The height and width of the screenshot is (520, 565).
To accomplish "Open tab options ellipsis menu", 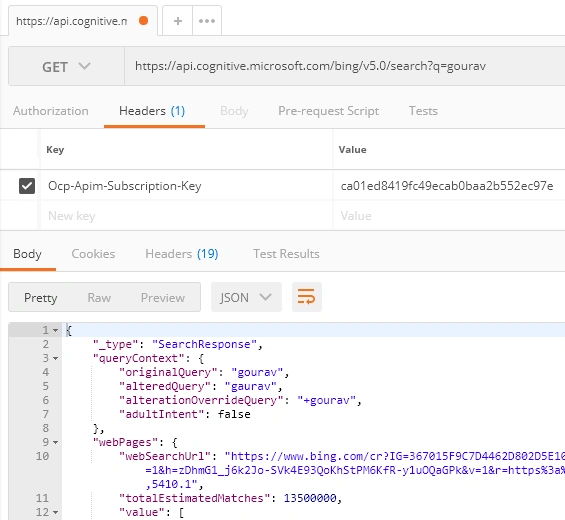I will [207, 21].
